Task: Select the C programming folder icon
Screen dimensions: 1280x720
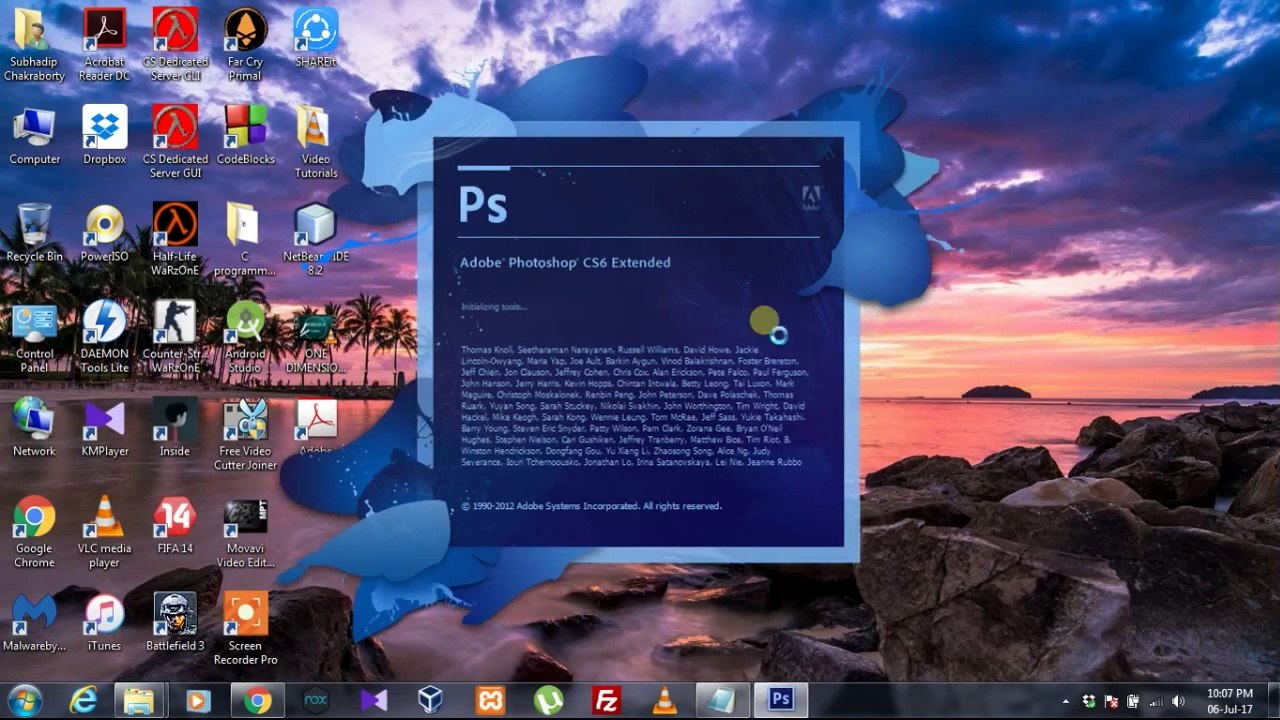Action: (245, 240)
